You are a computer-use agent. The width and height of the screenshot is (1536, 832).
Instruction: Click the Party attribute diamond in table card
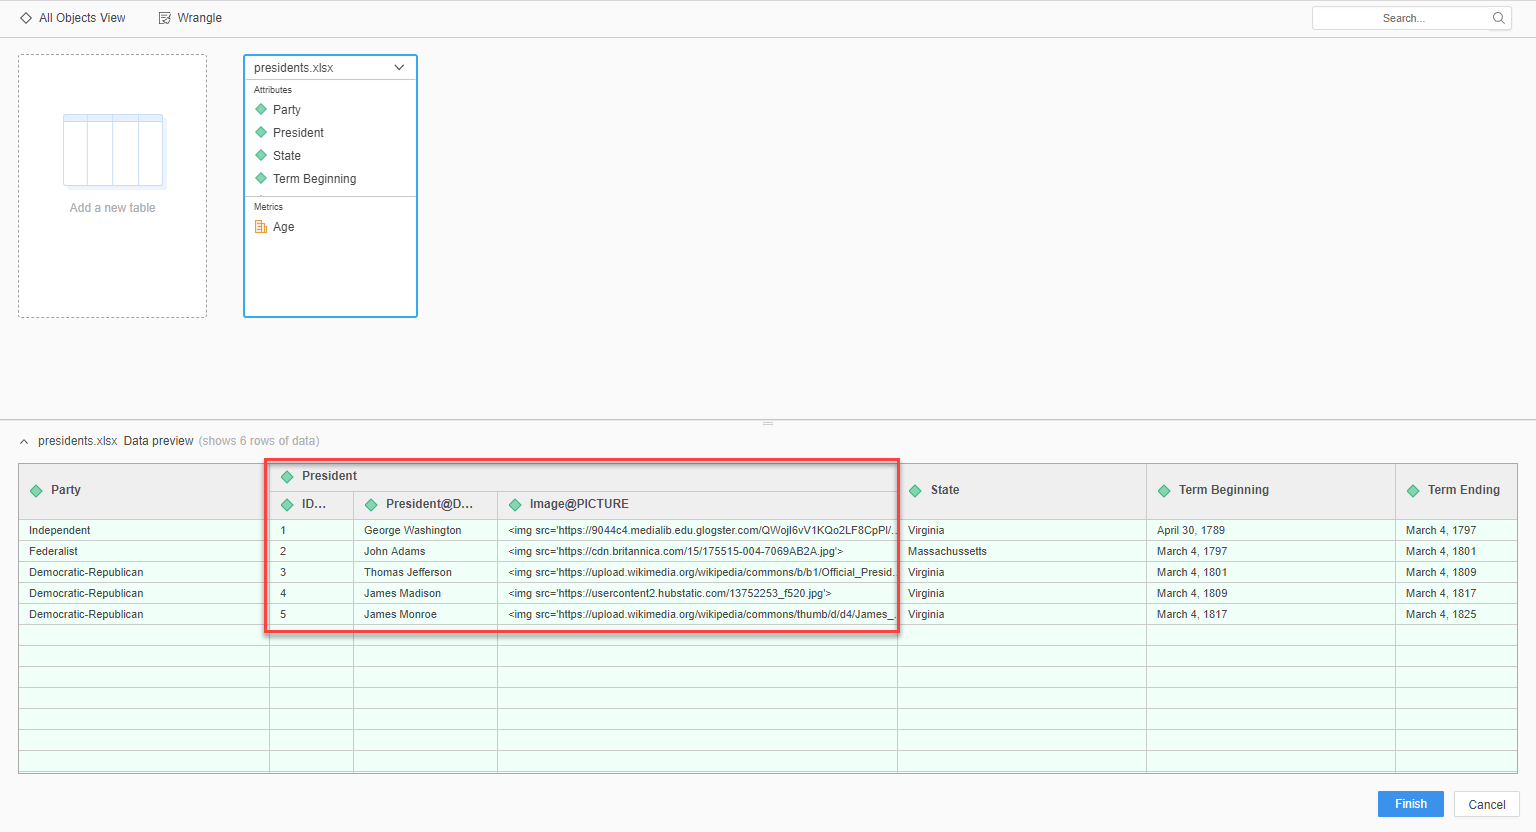261,110
